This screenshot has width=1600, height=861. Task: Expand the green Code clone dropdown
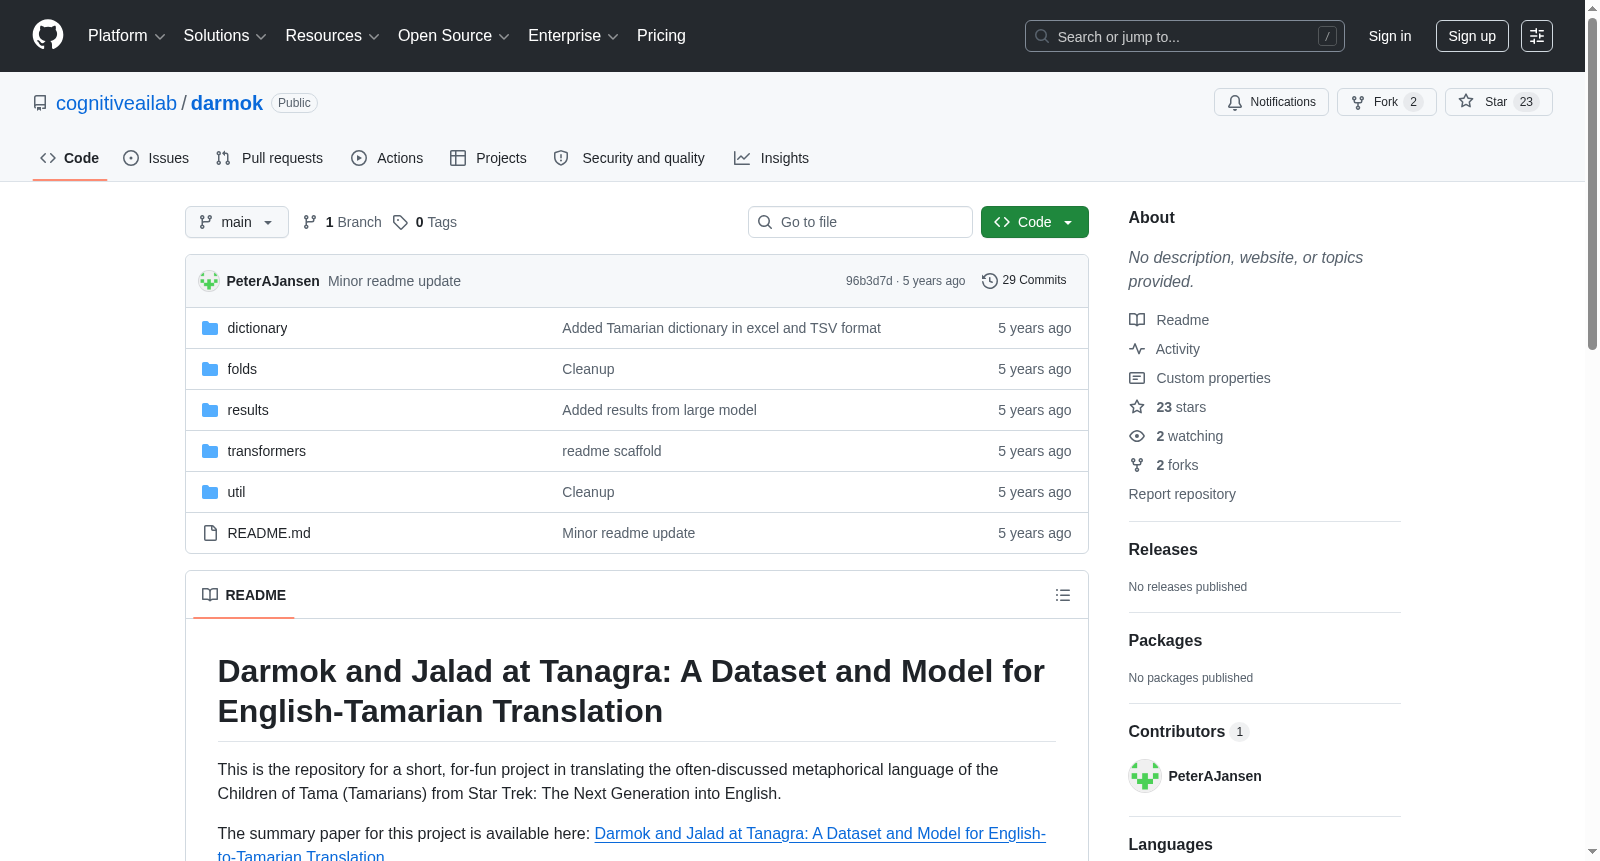click(x=1035, y=222)
